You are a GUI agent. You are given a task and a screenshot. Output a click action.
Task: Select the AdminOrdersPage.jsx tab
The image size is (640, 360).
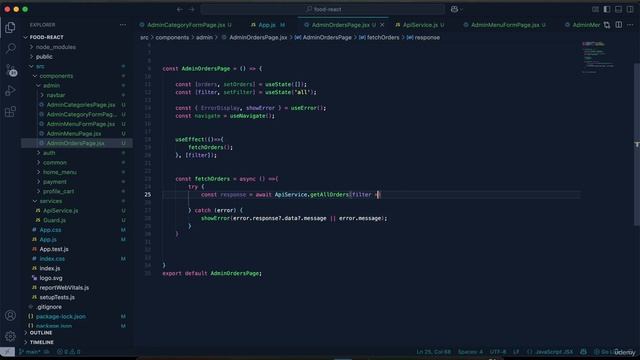(340, 25)
